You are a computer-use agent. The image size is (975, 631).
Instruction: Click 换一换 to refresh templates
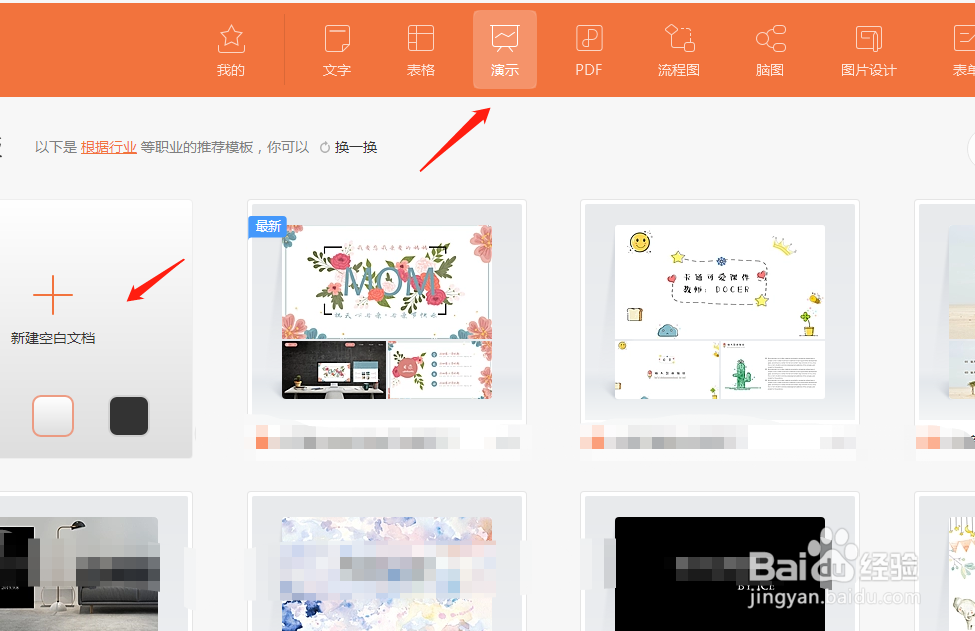[356, 147]
